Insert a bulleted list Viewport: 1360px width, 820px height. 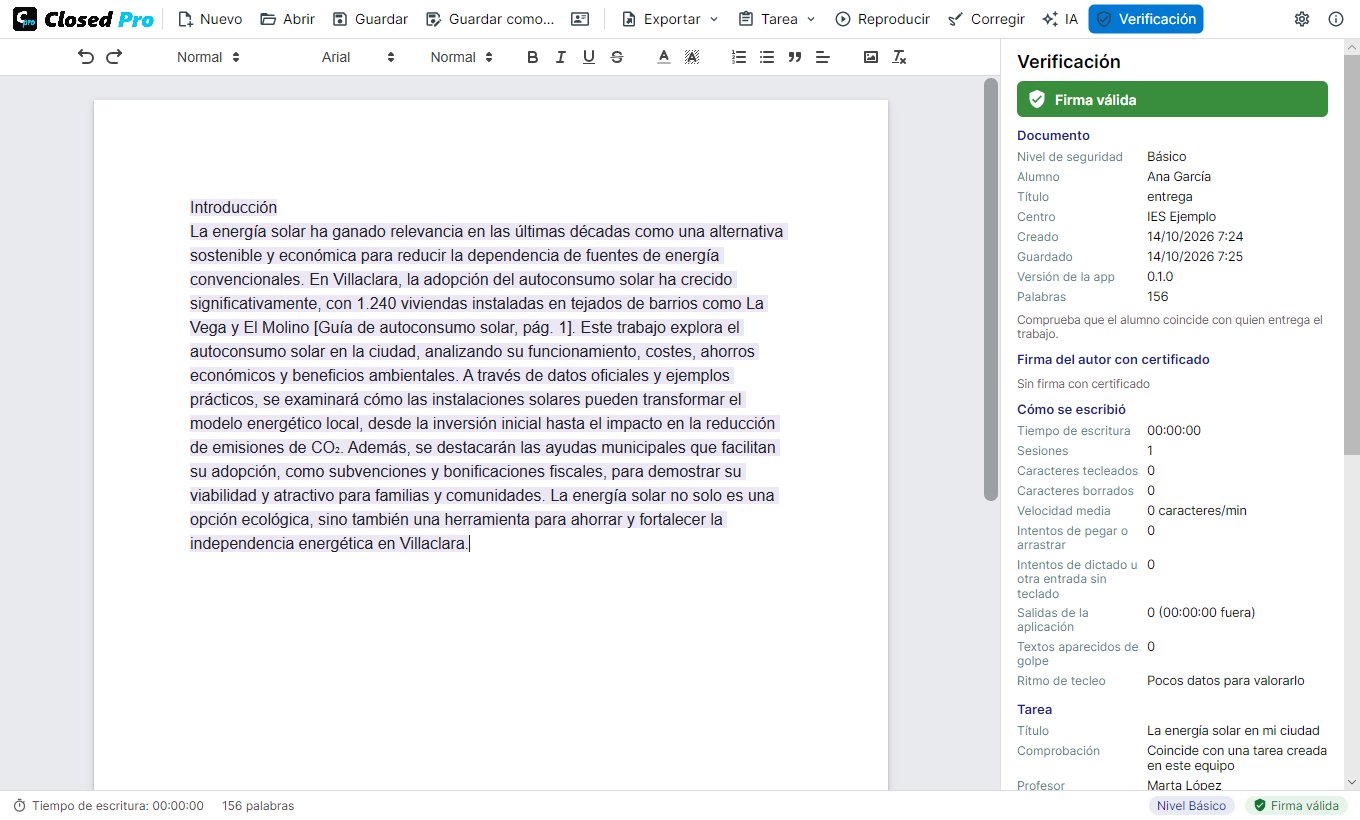click(x=767, y=57)
